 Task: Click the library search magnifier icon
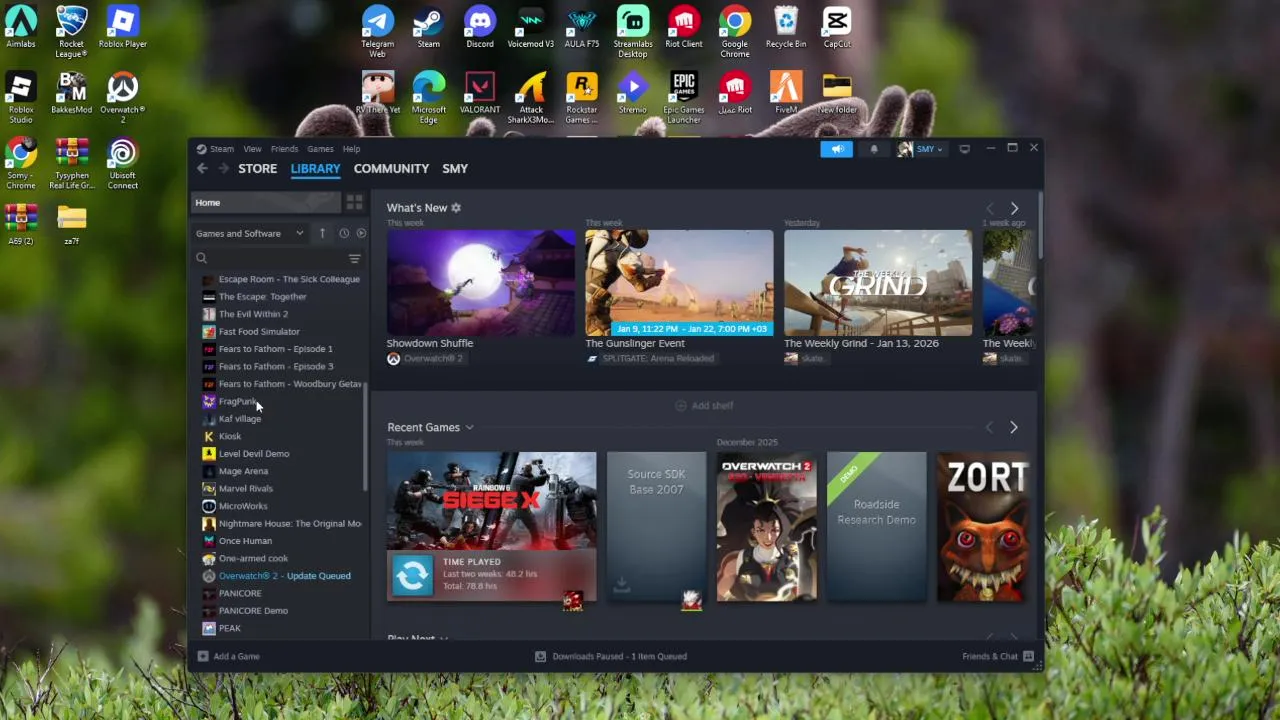(201, 258)
